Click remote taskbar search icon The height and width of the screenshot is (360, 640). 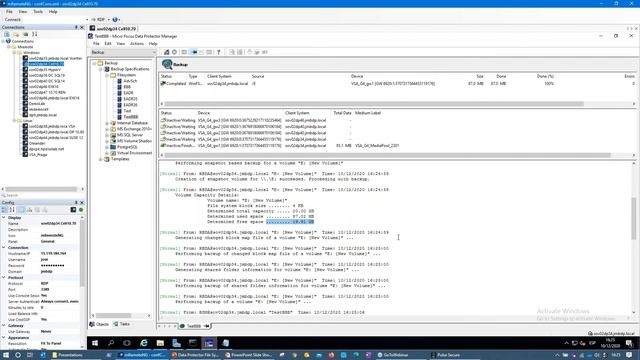tap(111, 343)
